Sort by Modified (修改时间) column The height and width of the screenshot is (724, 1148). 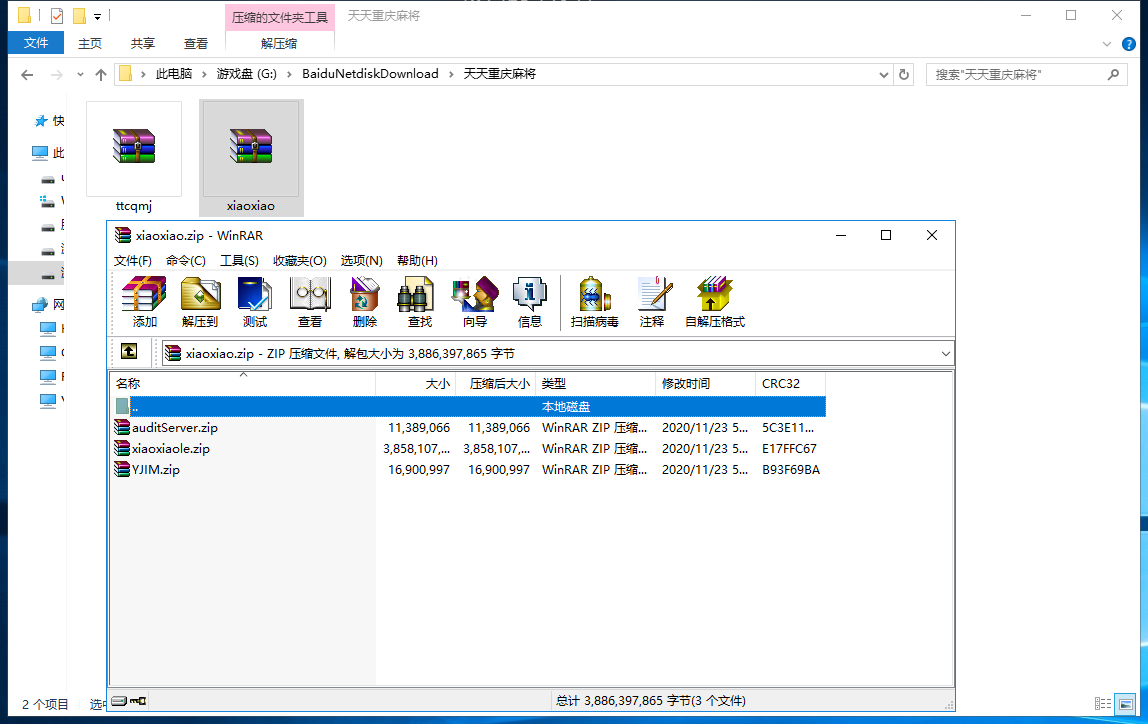[706, 384]
